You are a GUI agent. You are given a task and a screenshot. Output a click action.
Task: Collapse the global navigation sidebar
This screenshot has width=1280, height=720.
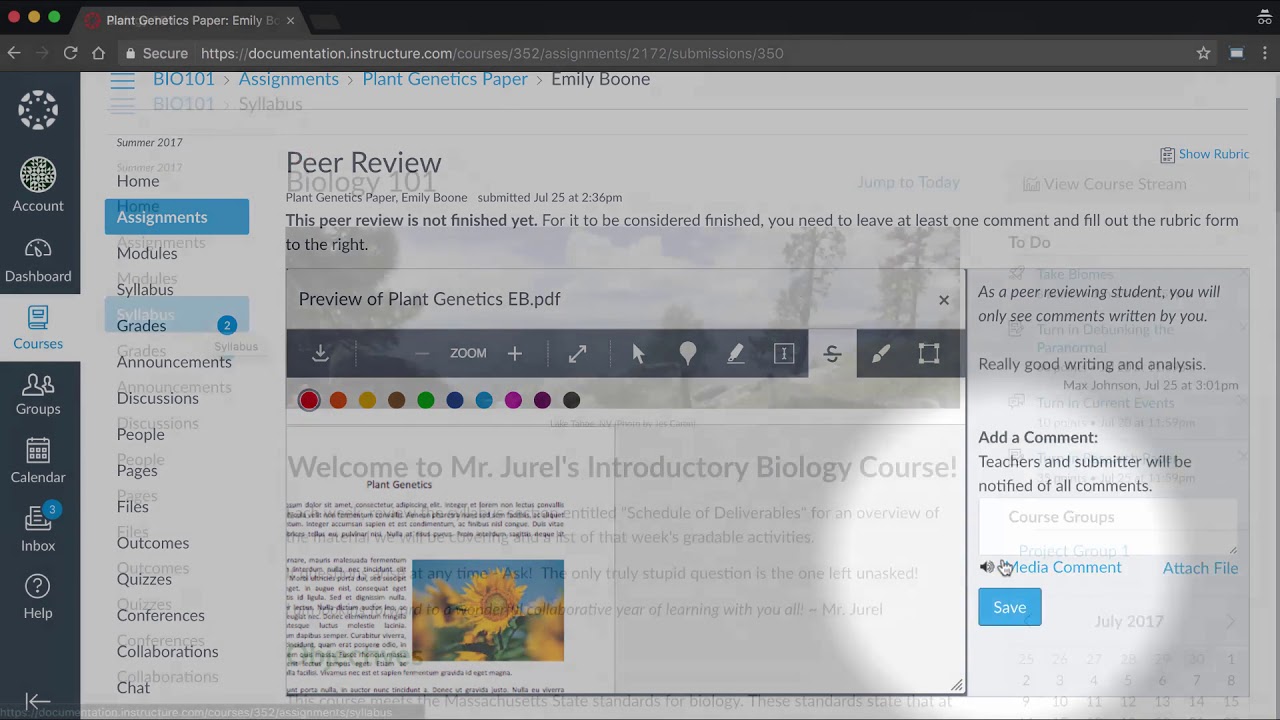(x=38, y=702)
